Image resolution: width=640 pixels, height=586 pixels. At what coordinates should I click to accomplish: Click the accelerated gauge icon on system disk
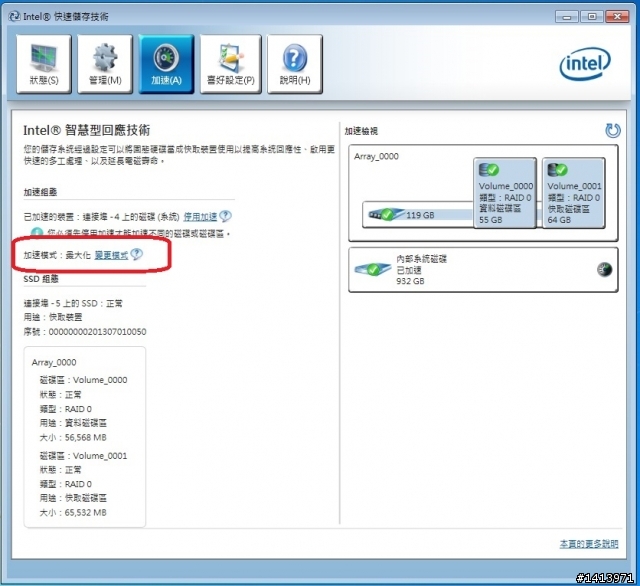[x=604, y=270]
